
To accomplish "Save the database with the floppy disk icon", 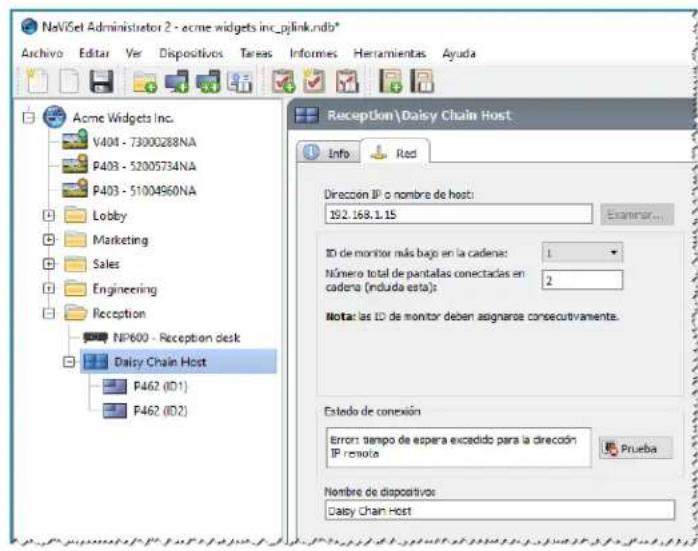I will pos(101,81).
